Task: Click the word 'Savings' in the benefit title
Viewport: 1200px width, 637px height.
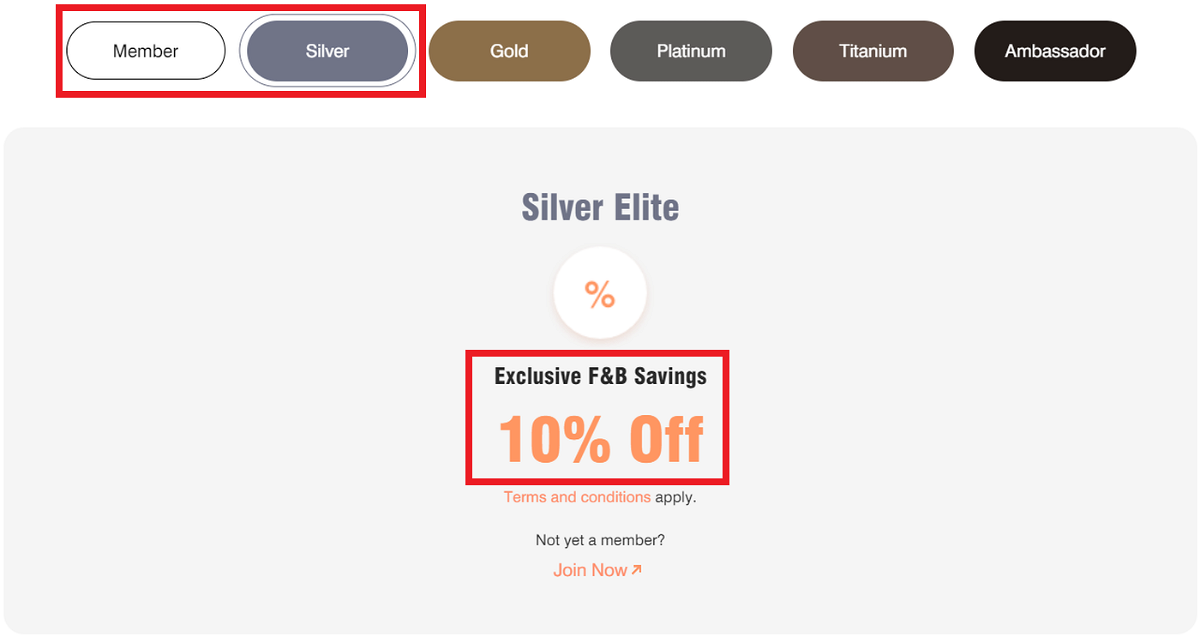Action: pos(670,376)
